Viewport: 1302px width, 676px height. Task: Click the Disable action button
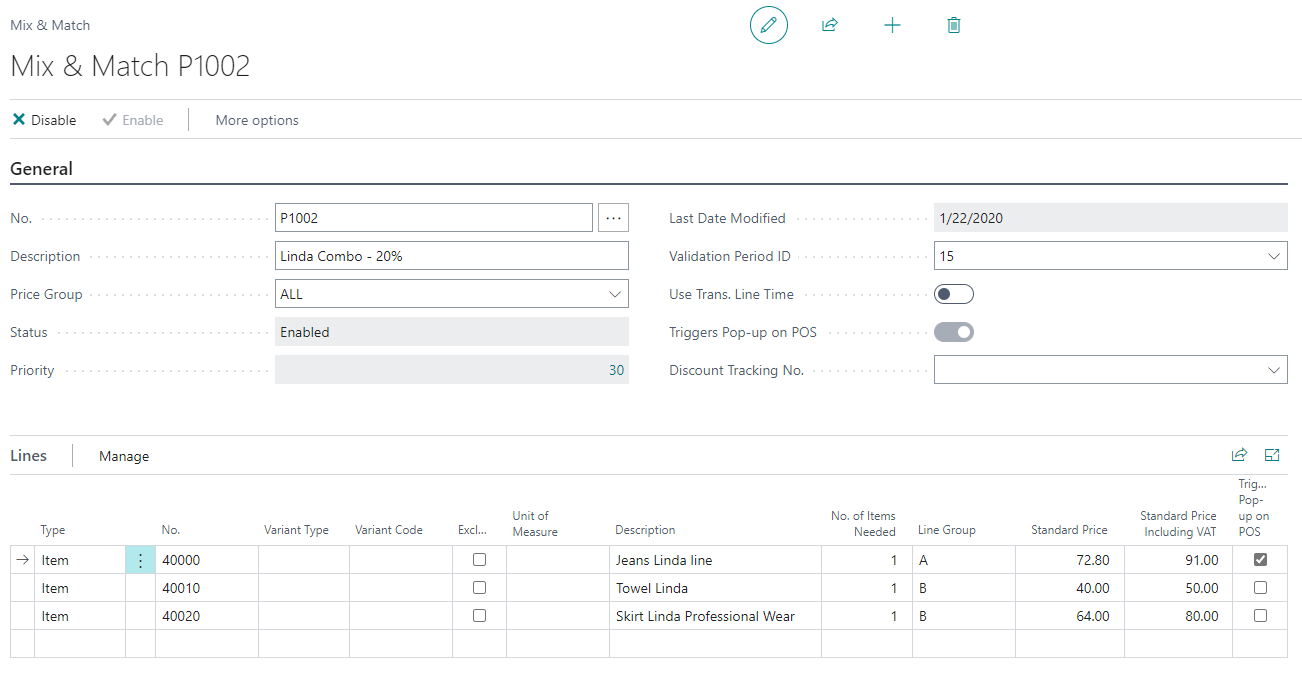click(44, 120)
